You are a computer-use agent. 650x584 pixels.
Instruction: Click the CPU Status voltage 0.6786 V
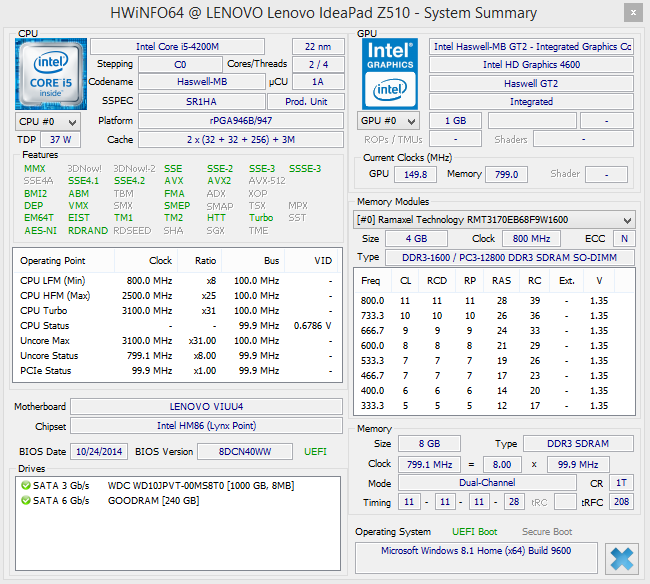(x=313, y=326)
